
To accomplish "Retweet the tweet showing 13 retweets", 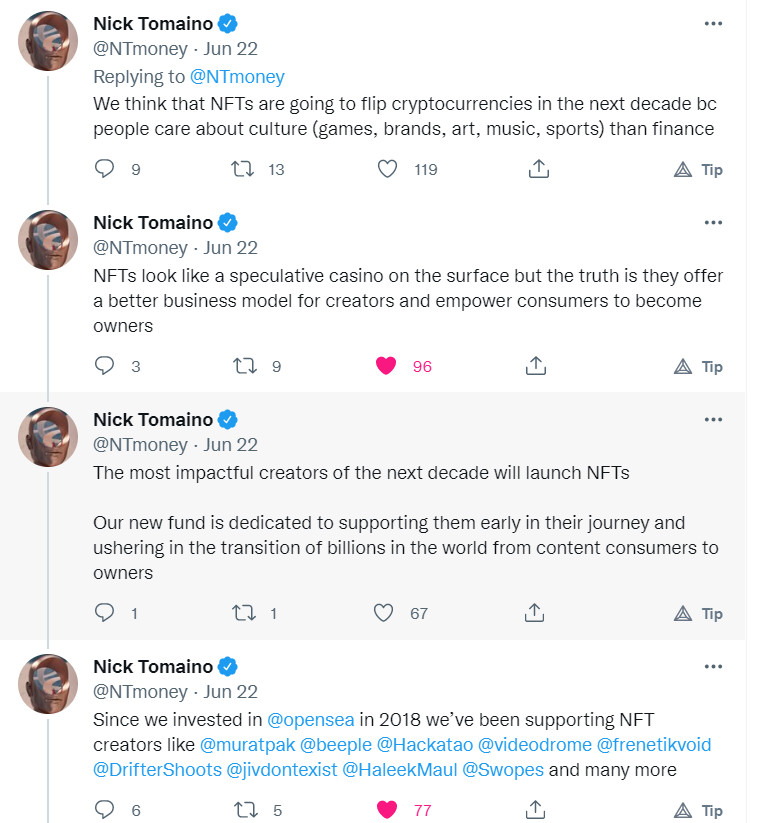I will tap(242, 169).
